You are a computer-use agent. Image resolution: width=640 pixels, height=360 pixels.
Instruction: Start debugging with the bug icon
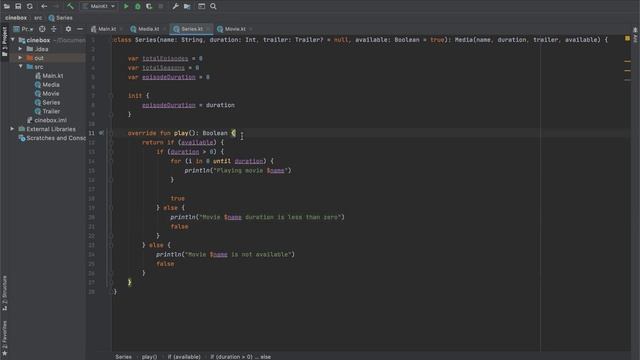(x=138, y=6)
